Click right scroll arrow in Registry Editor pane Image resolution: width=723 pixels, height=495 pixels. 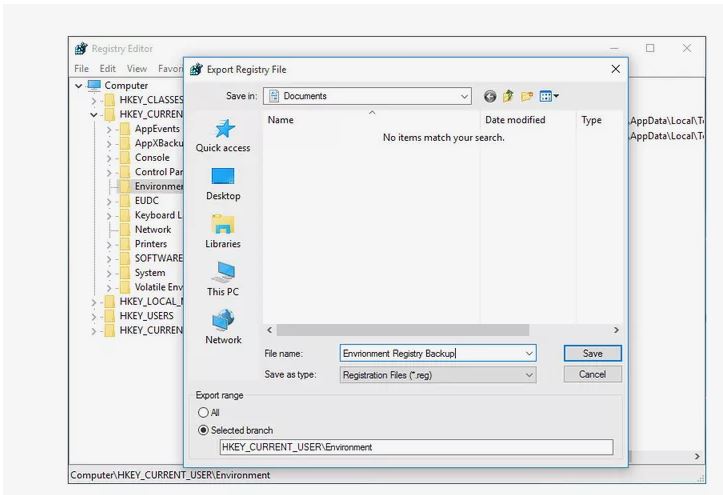[697, 456]
